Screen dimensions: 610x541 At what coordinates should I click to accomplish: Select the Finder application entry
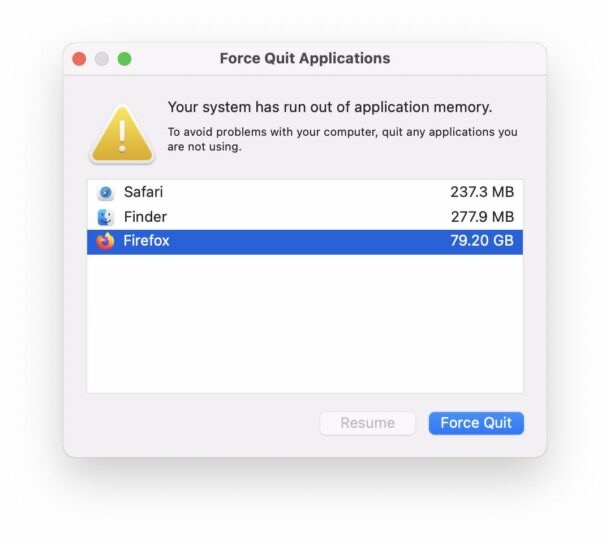(305, 217)
